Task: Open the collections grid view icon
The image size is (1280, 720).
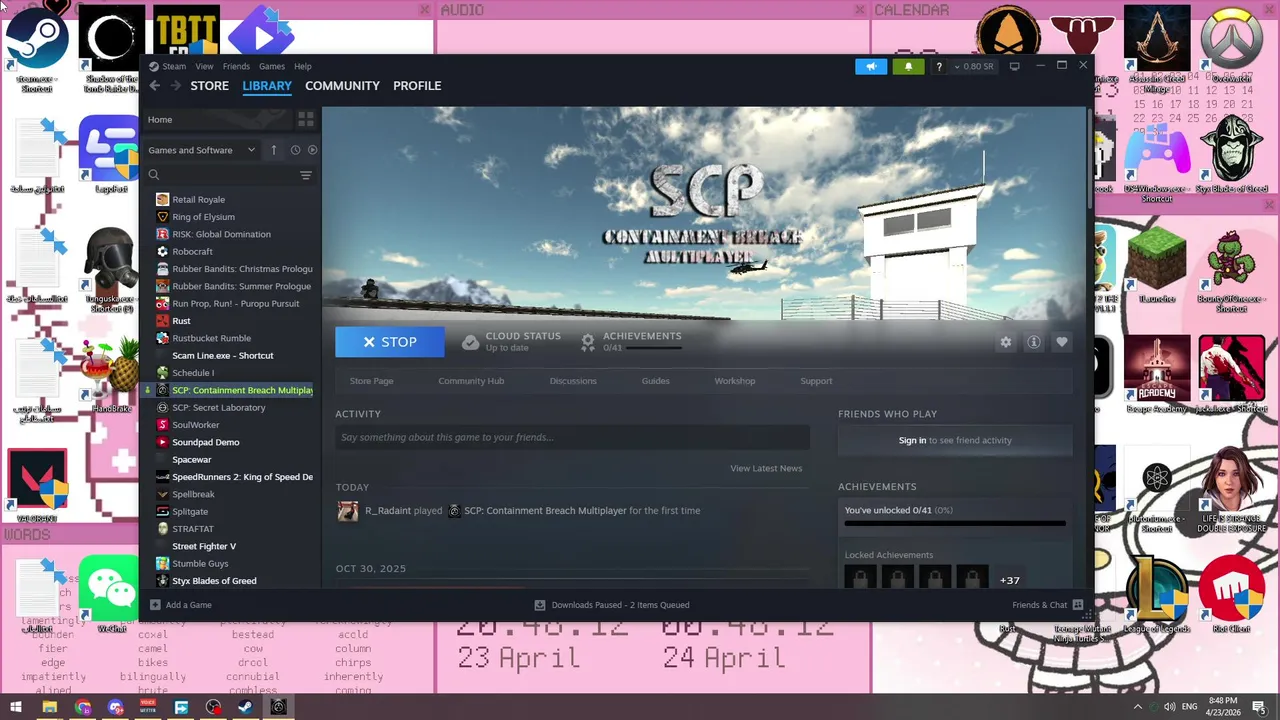Action: [306, 119]
